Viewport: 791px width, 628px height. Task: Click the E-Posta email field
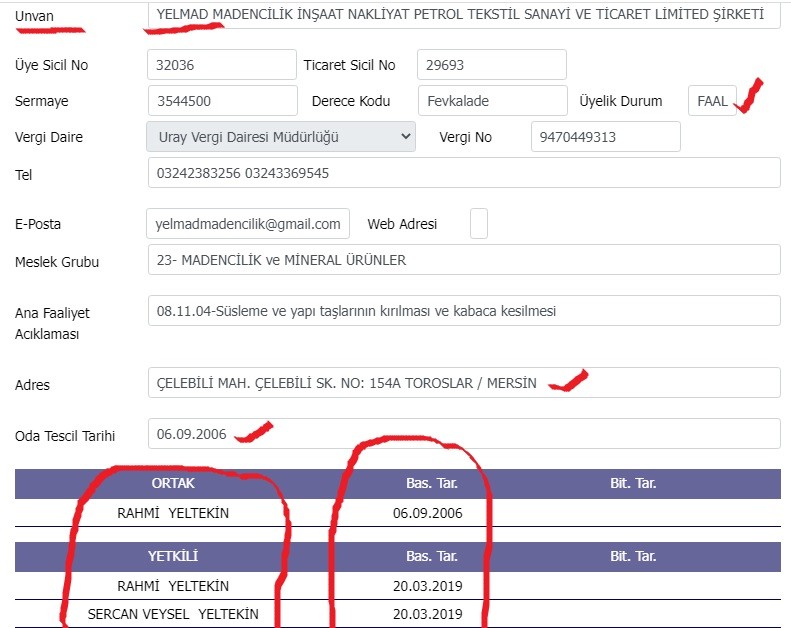[248, 223]
